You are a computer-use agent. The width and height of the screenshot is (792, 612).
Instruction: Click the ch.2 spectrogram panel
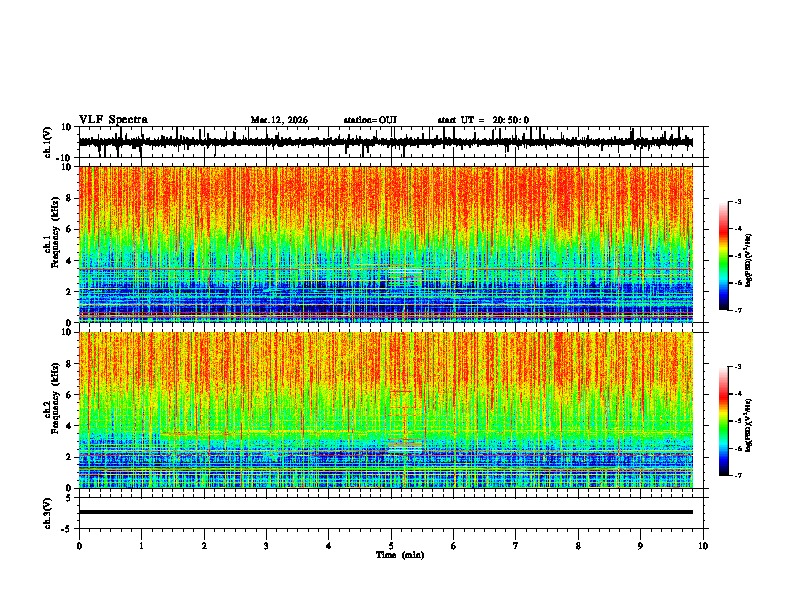click(386, 410)
